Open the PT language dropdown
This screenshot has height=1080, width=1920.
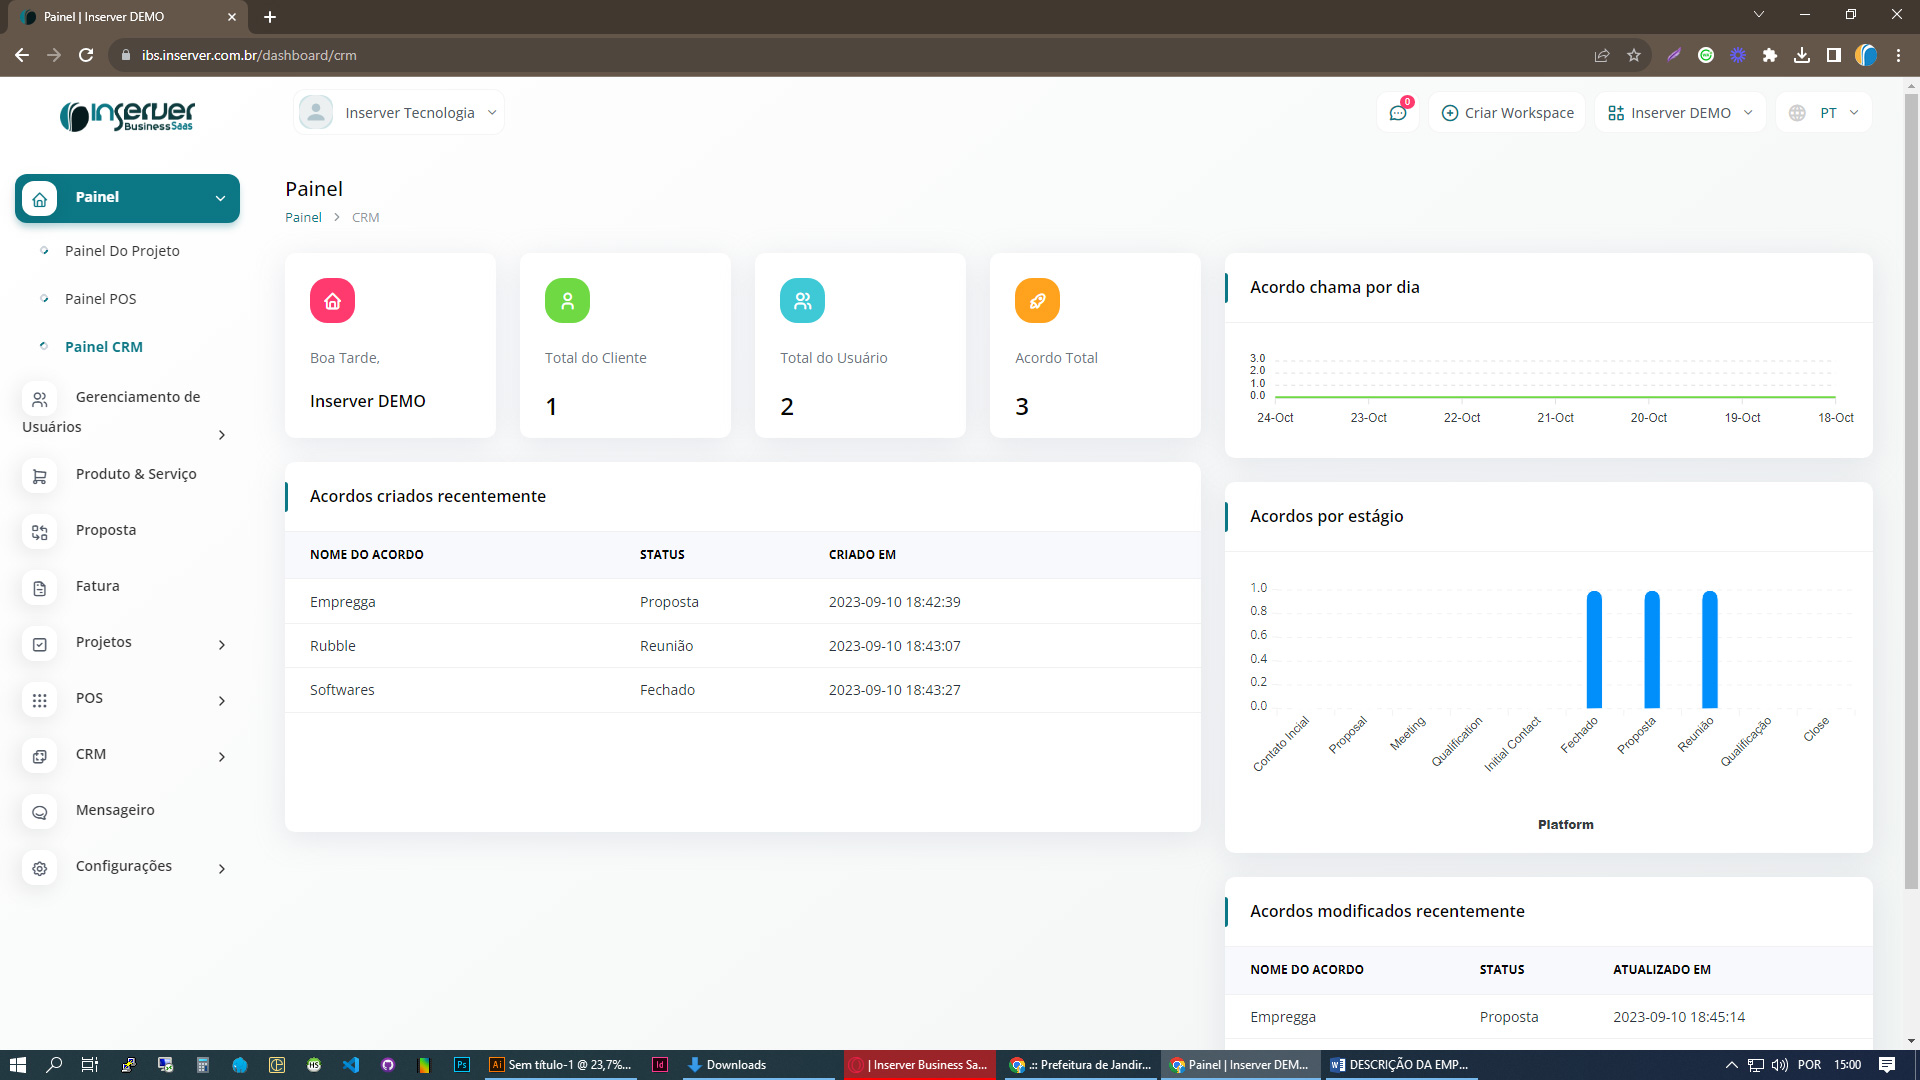coord(1826,113)
